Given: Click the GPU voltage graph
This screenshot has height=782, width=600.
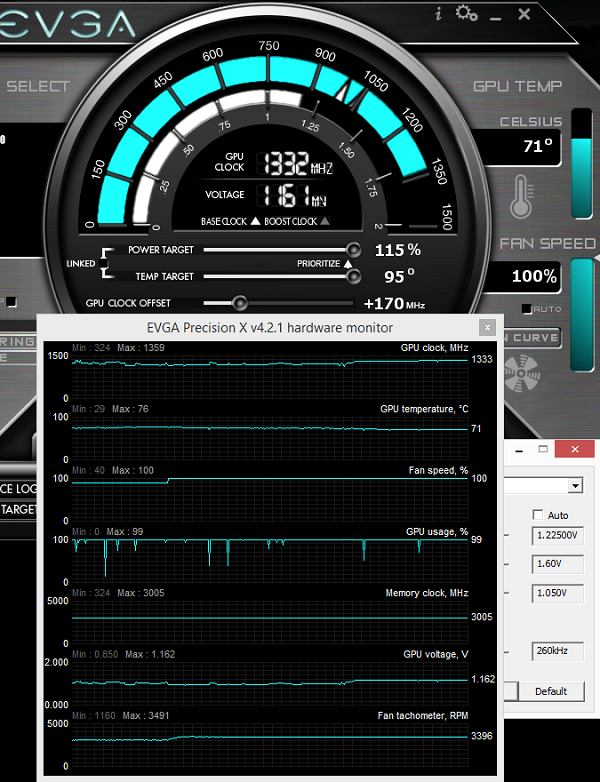Looking at the screenshot, I should (x=270, y=683).
